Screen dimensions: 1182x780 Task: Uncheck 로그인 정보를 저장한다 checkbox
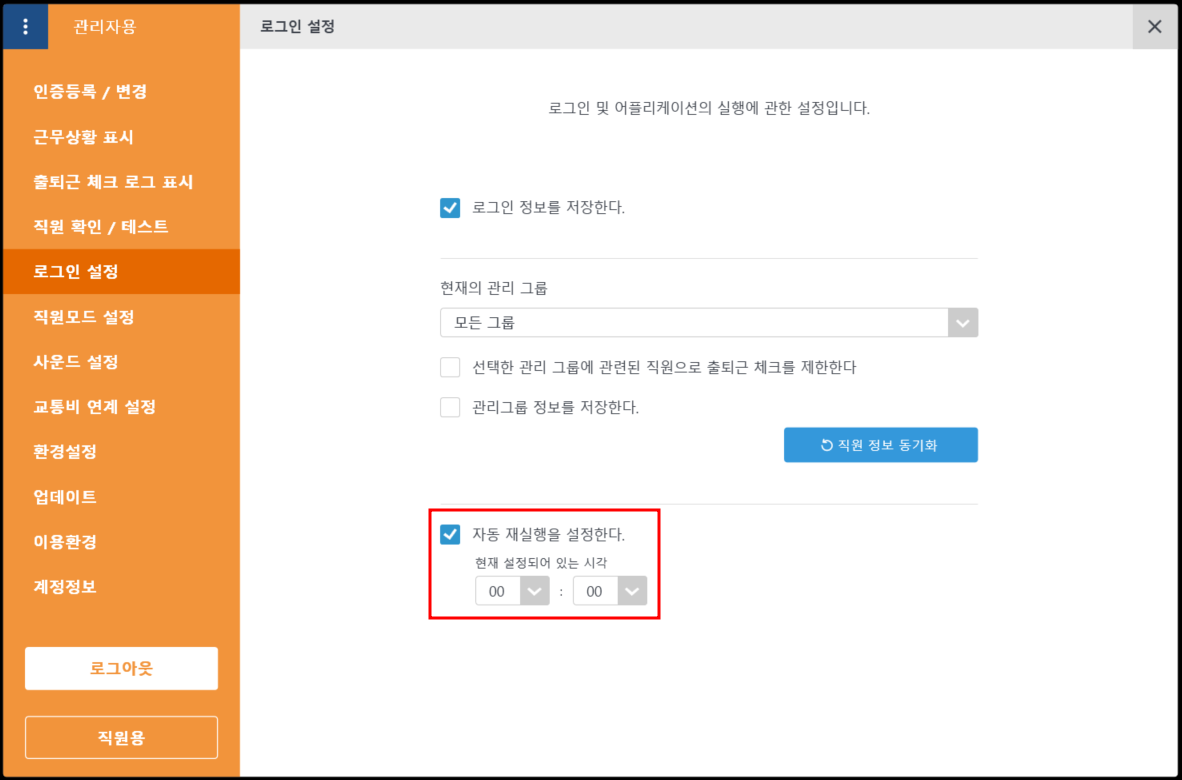[450, 208]
